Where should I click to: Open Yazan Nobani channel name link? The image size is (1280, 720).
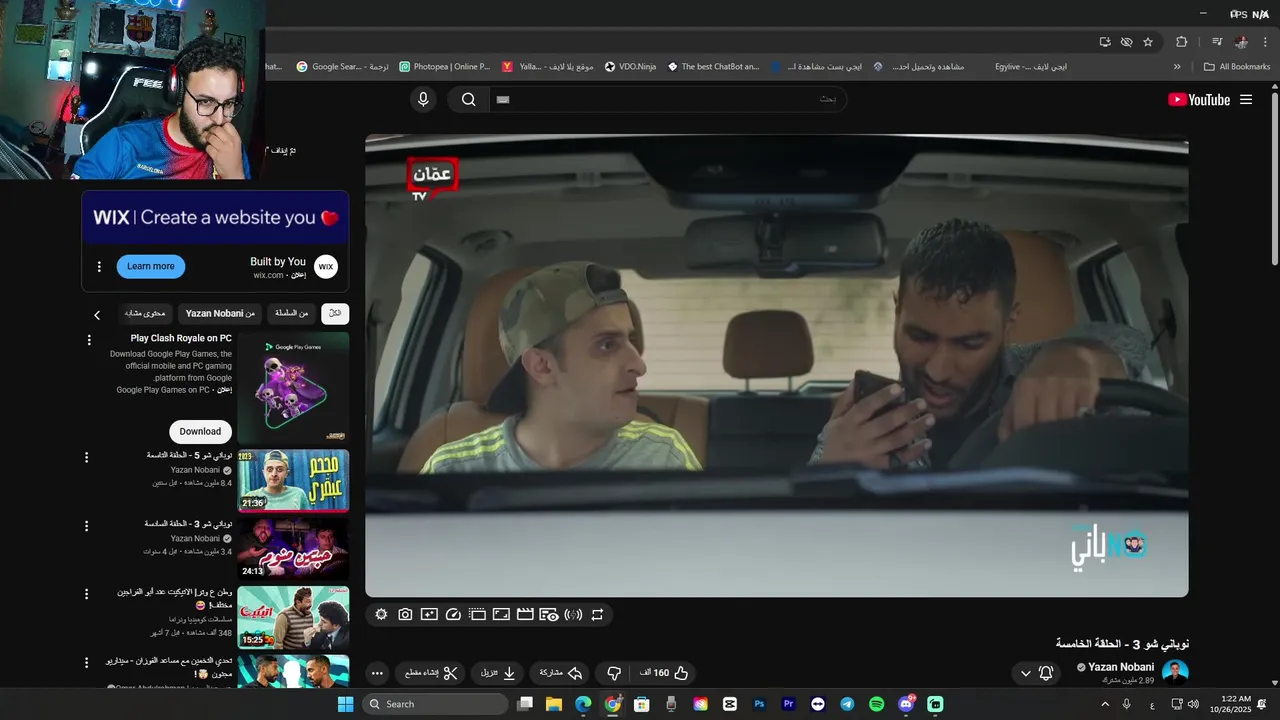tap(1121, 667)
